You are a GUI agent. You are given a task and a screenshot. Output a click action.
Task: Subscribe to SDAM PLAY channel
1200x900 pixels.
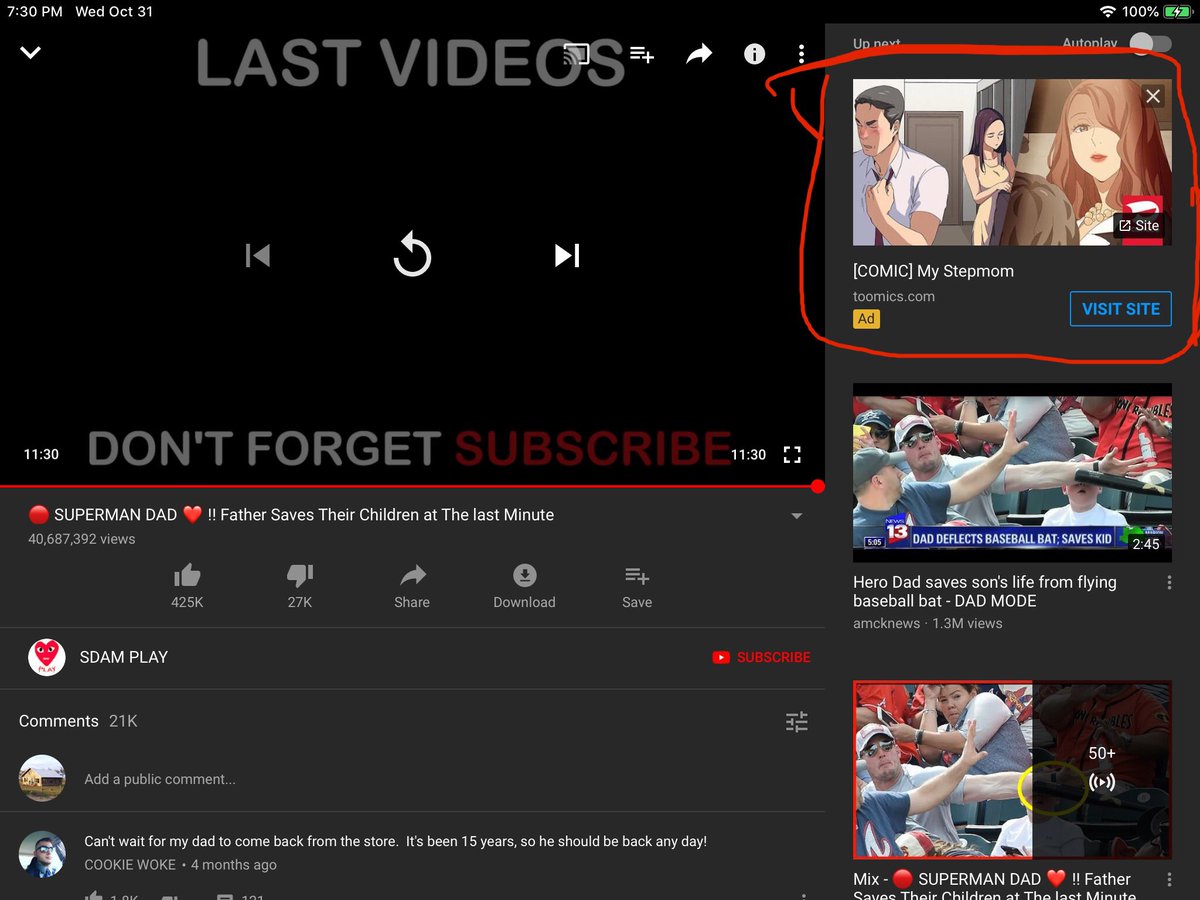(761, 657)
